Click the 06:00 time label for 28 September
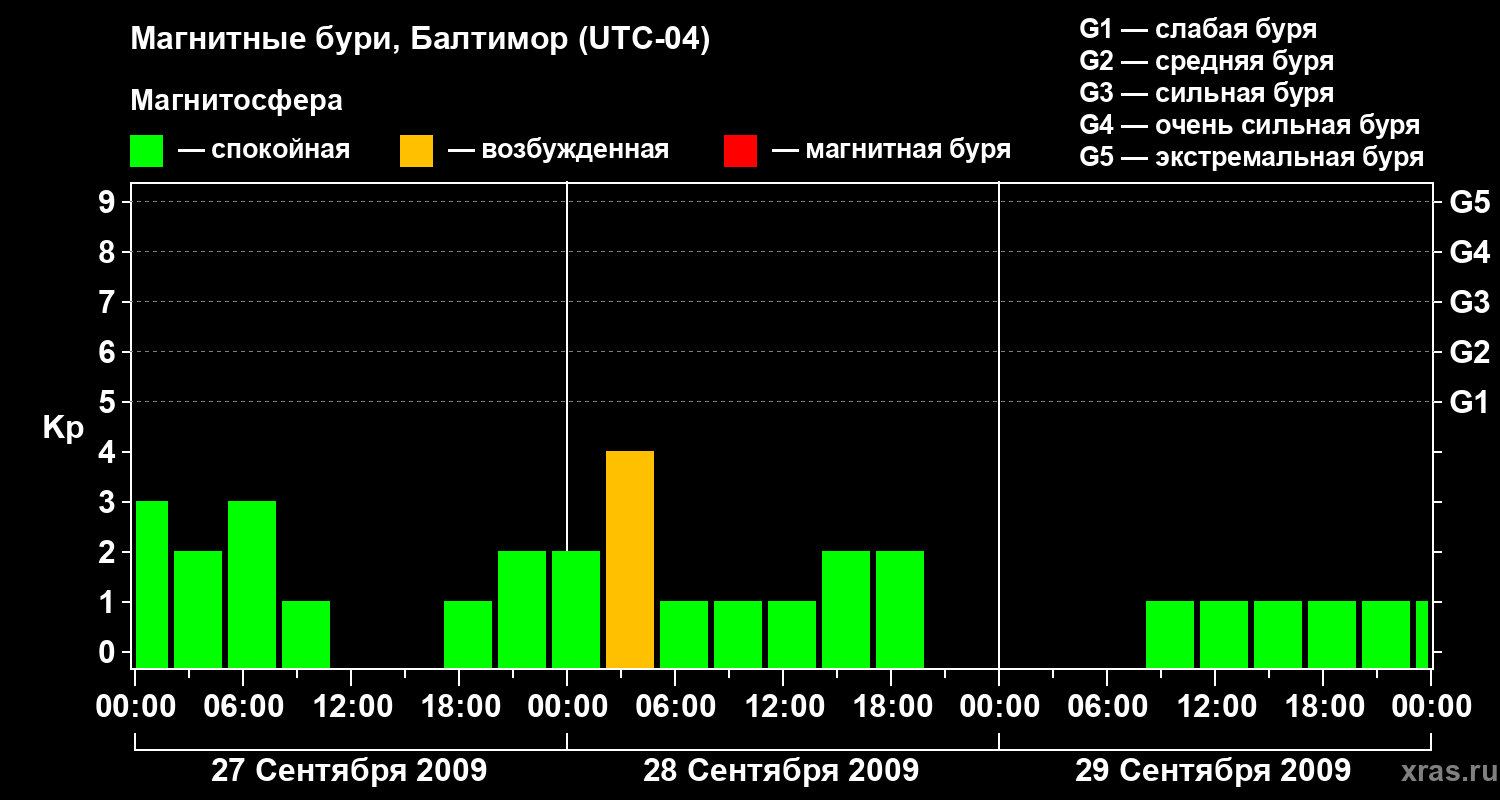The image size is (1500, 800). [x=674, y=707]
